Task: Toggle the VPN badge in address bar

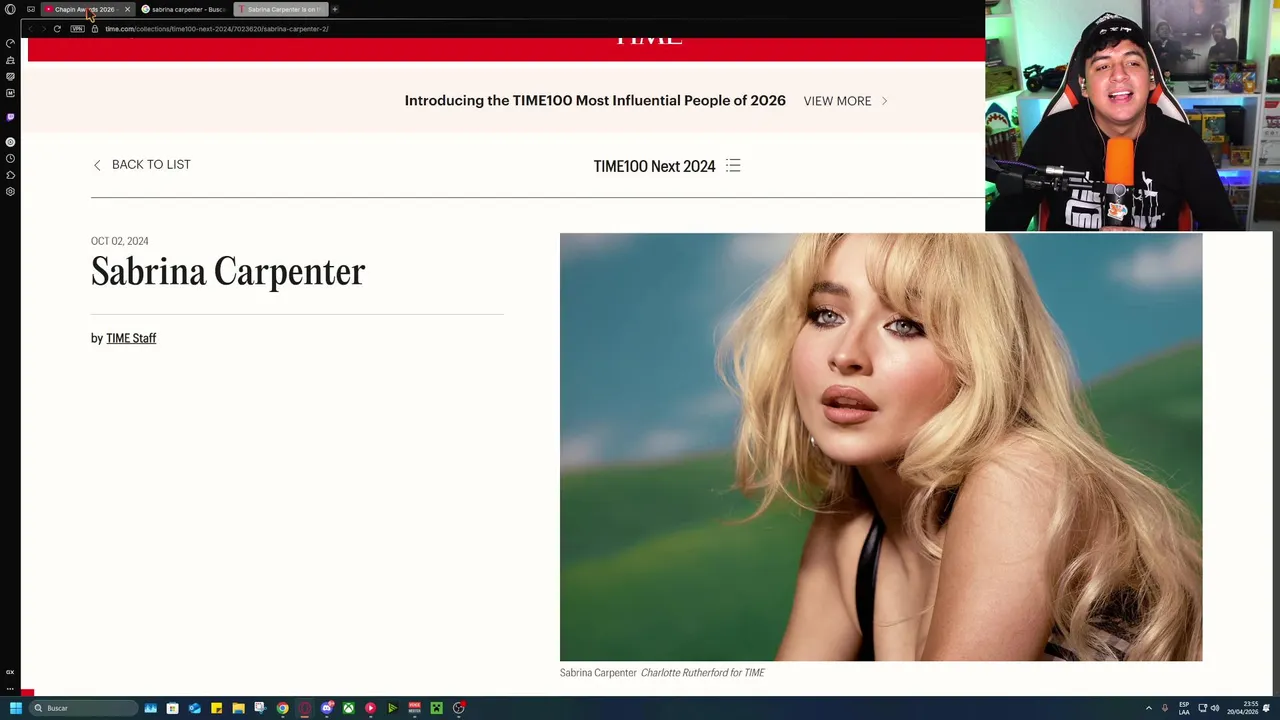Action: 77,29
